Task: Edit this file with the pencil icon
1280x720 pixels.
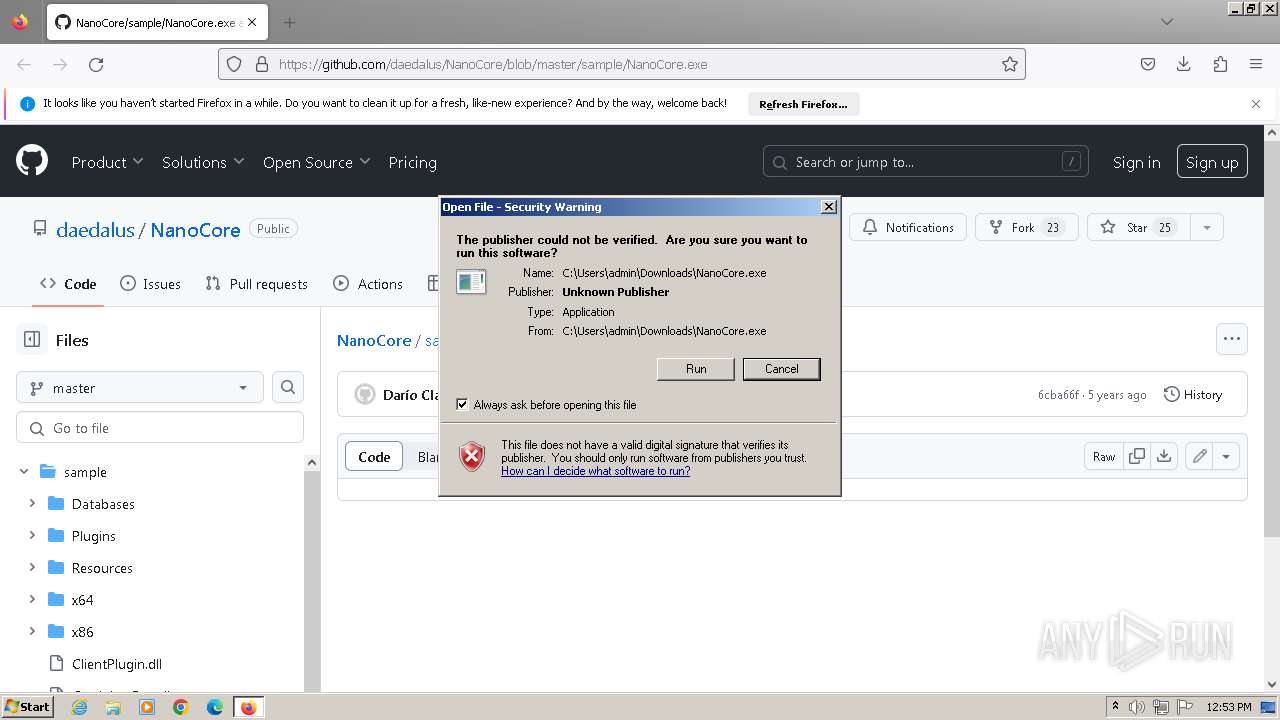Action: pyautogui.click(x=1200, y=456)
